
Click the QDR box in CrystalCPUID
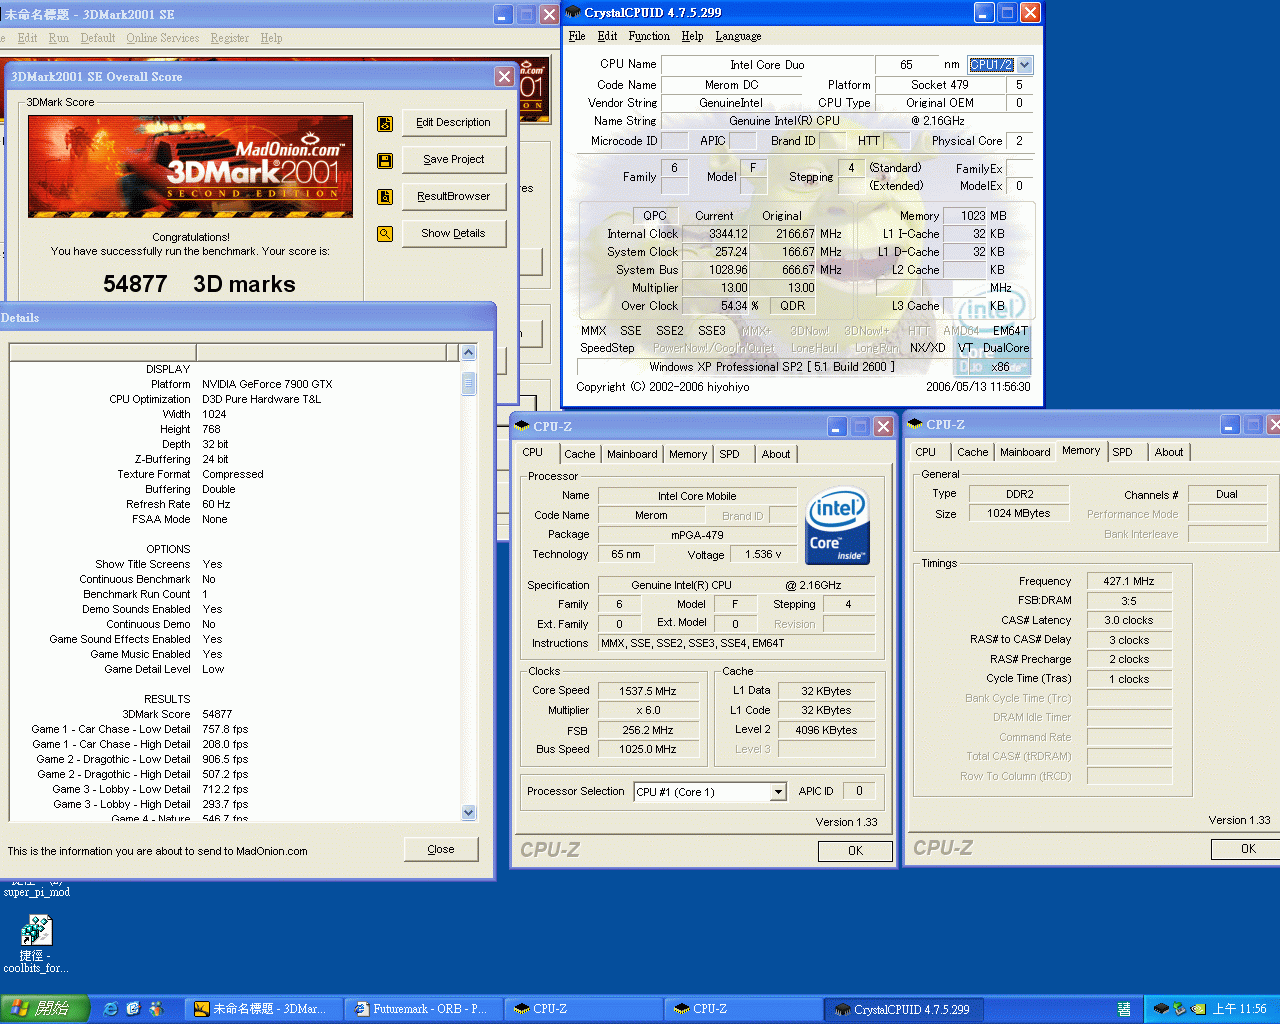[x=792, y=306]
